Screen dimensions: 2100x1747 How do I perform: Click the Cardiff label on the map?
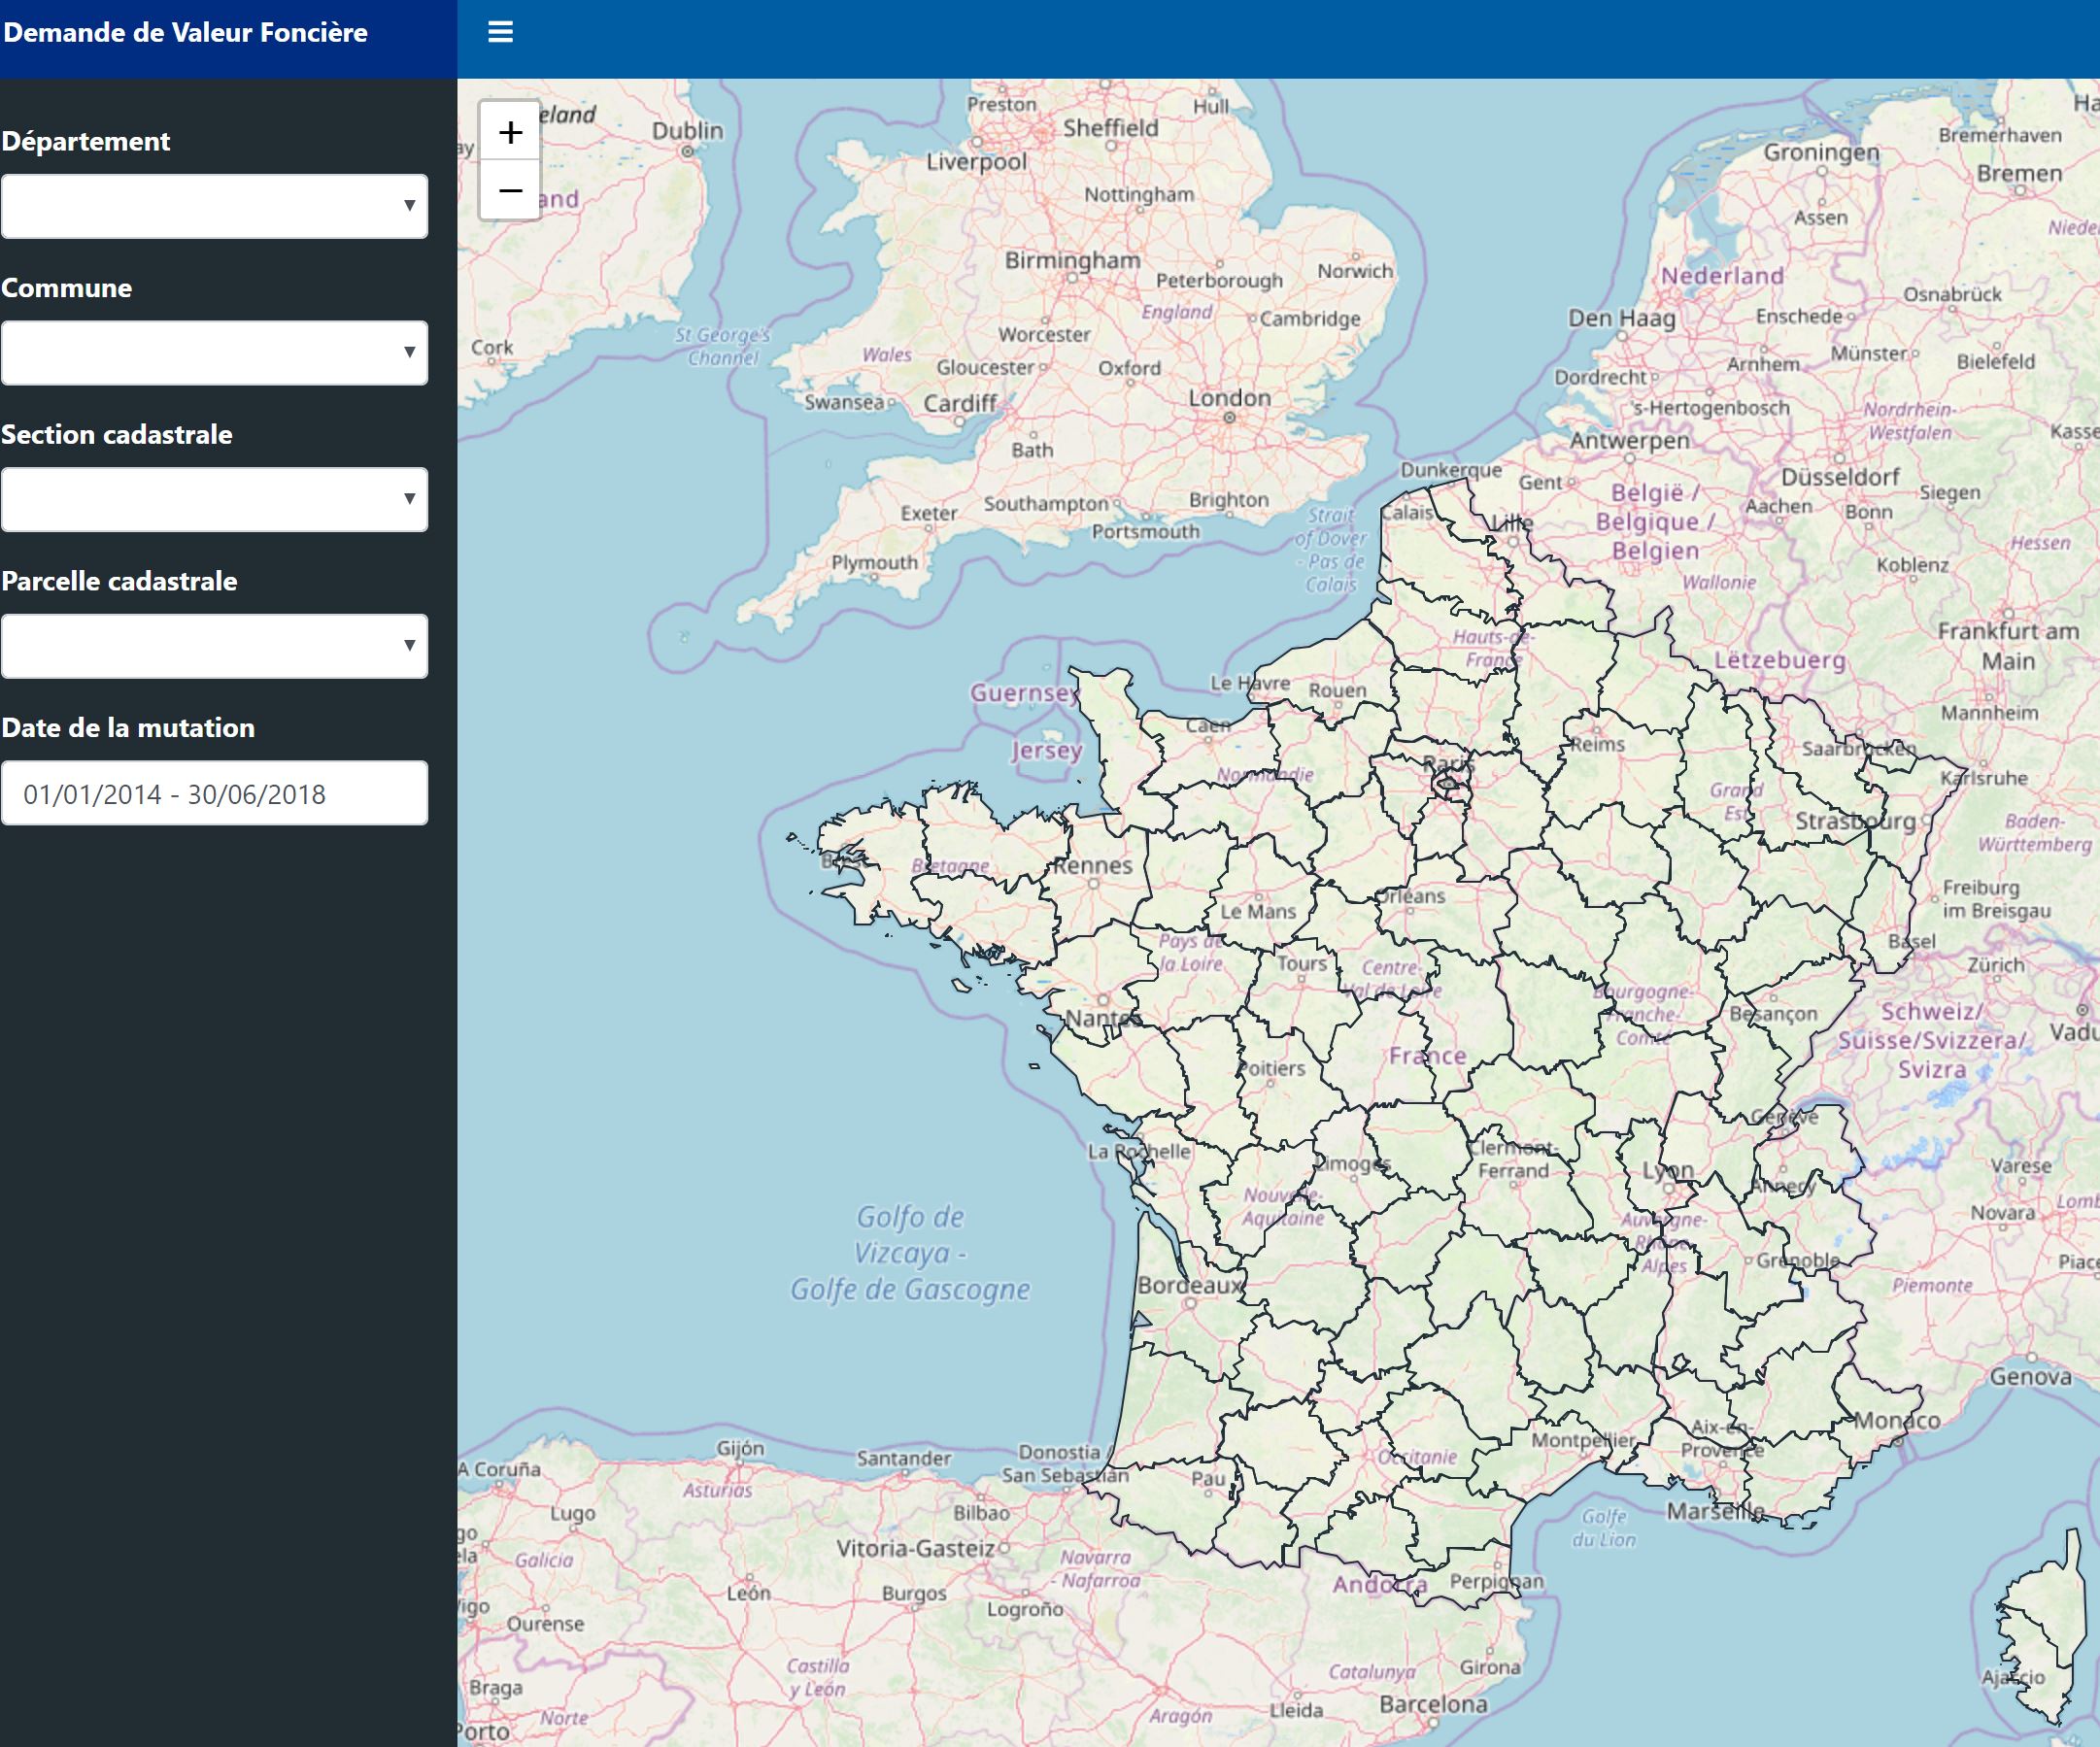960,403
